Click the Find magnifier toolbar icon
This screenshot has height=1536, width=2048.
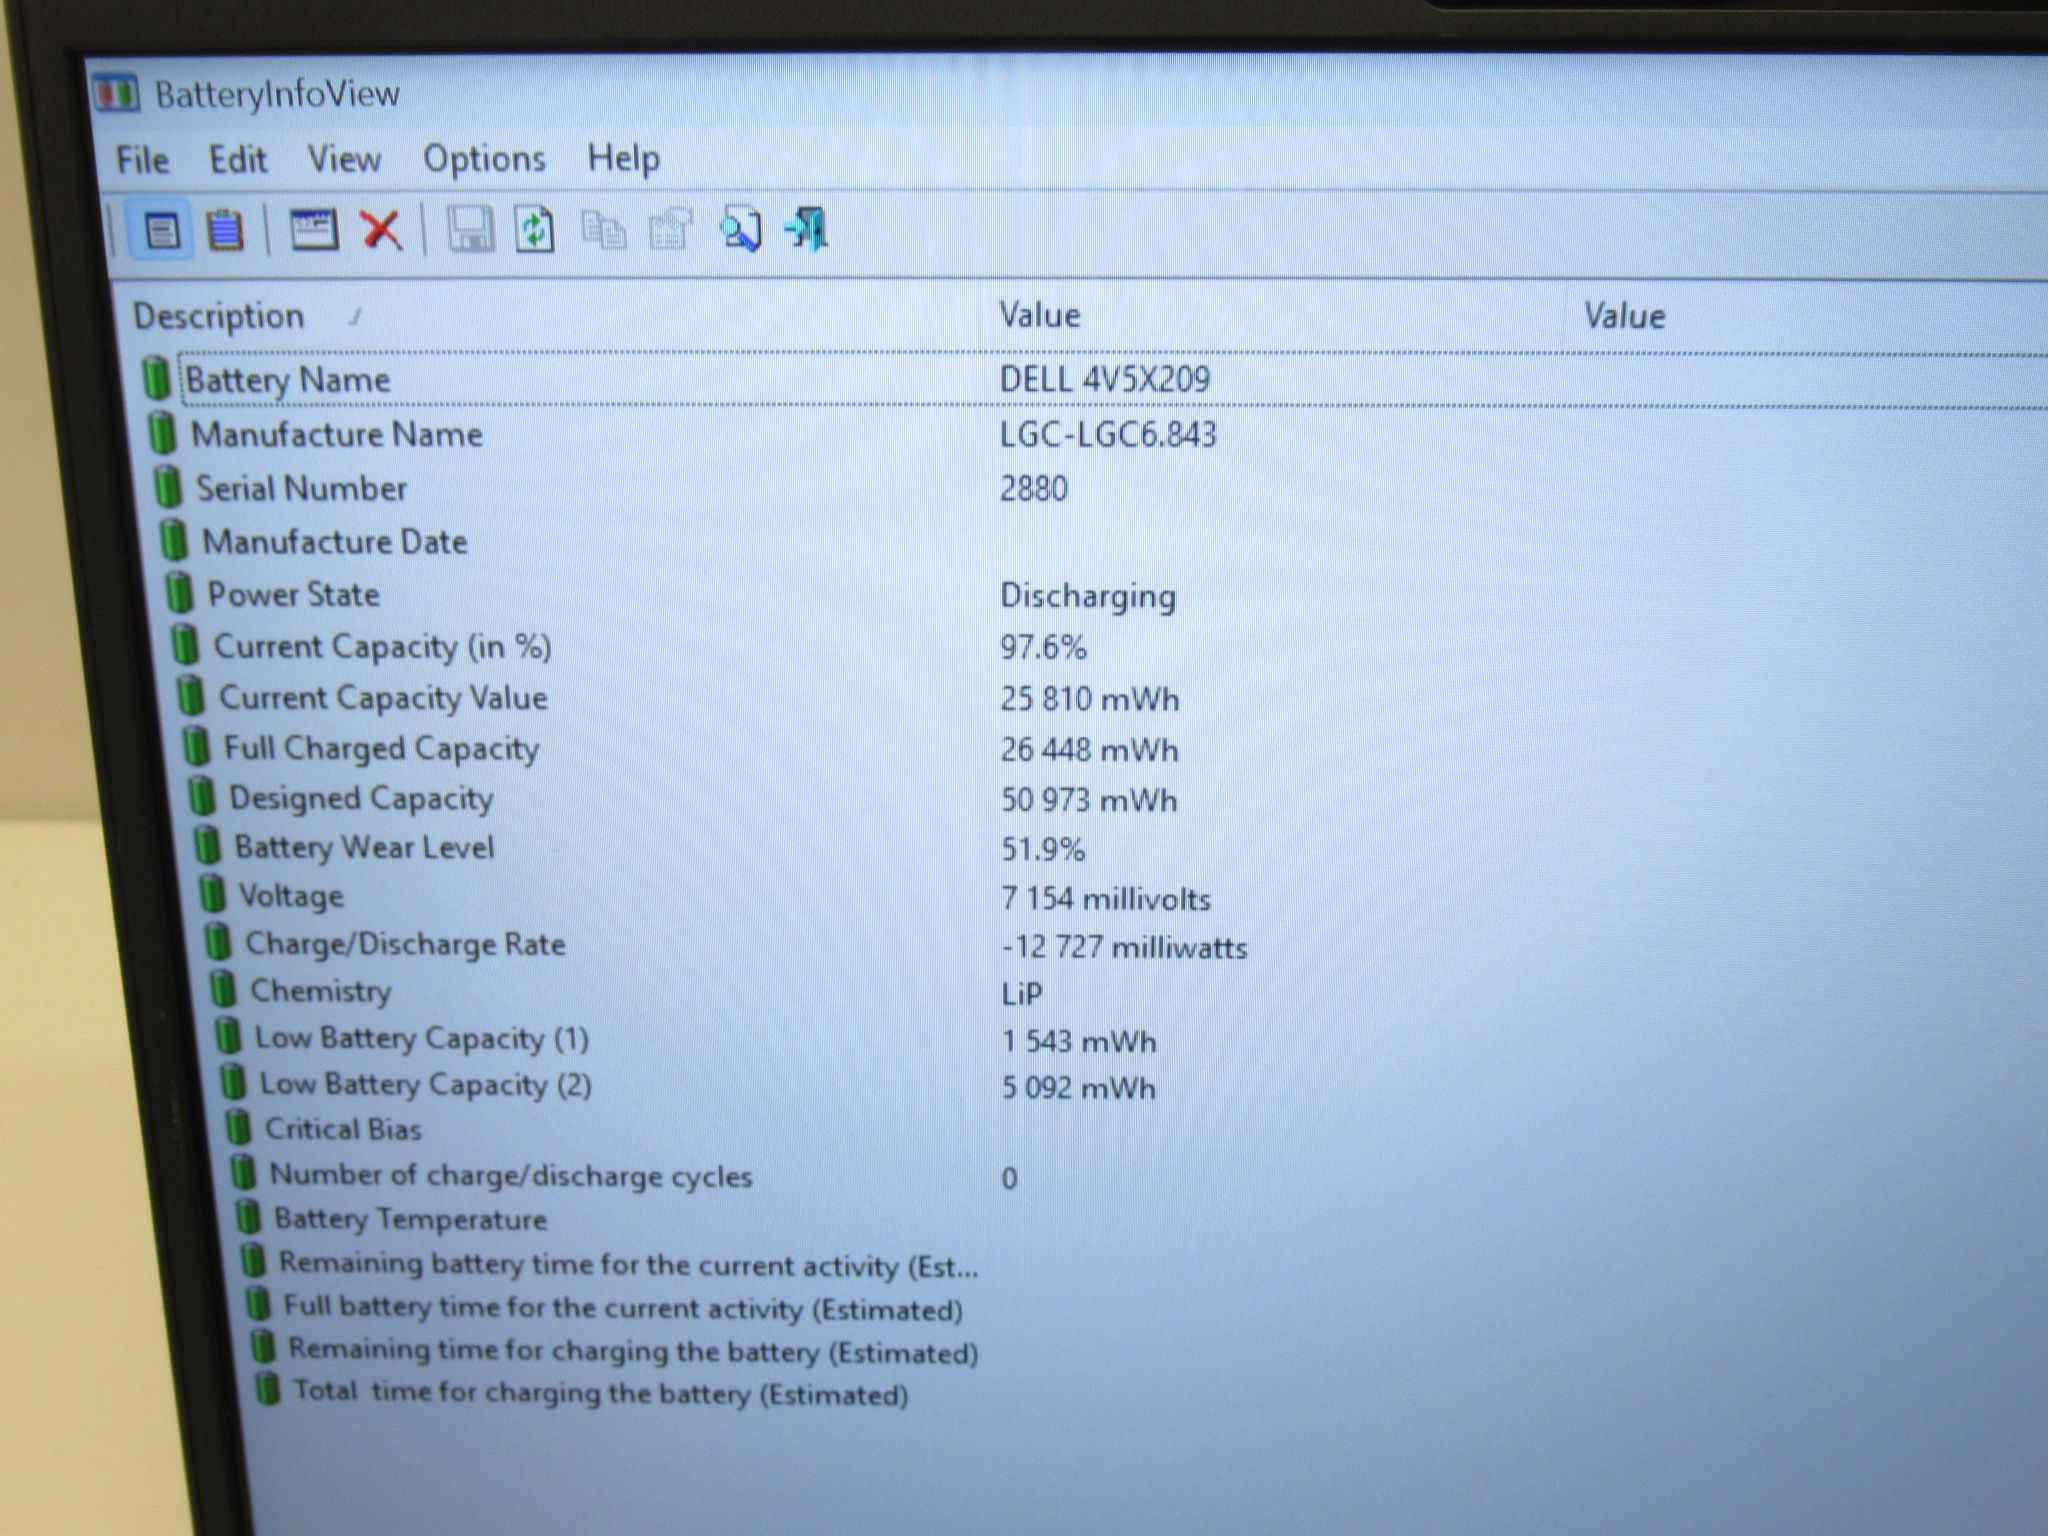click(x=740, y=230)
